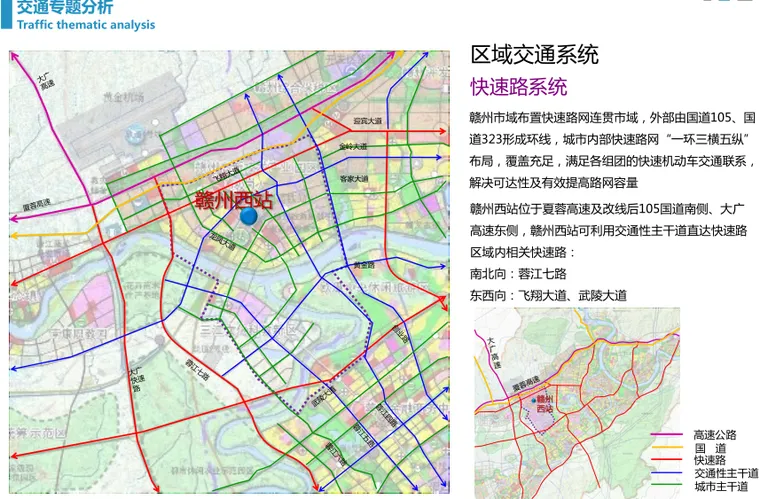
Task: Click the purple 快速路系统 subheading
Action: (519, 87)
